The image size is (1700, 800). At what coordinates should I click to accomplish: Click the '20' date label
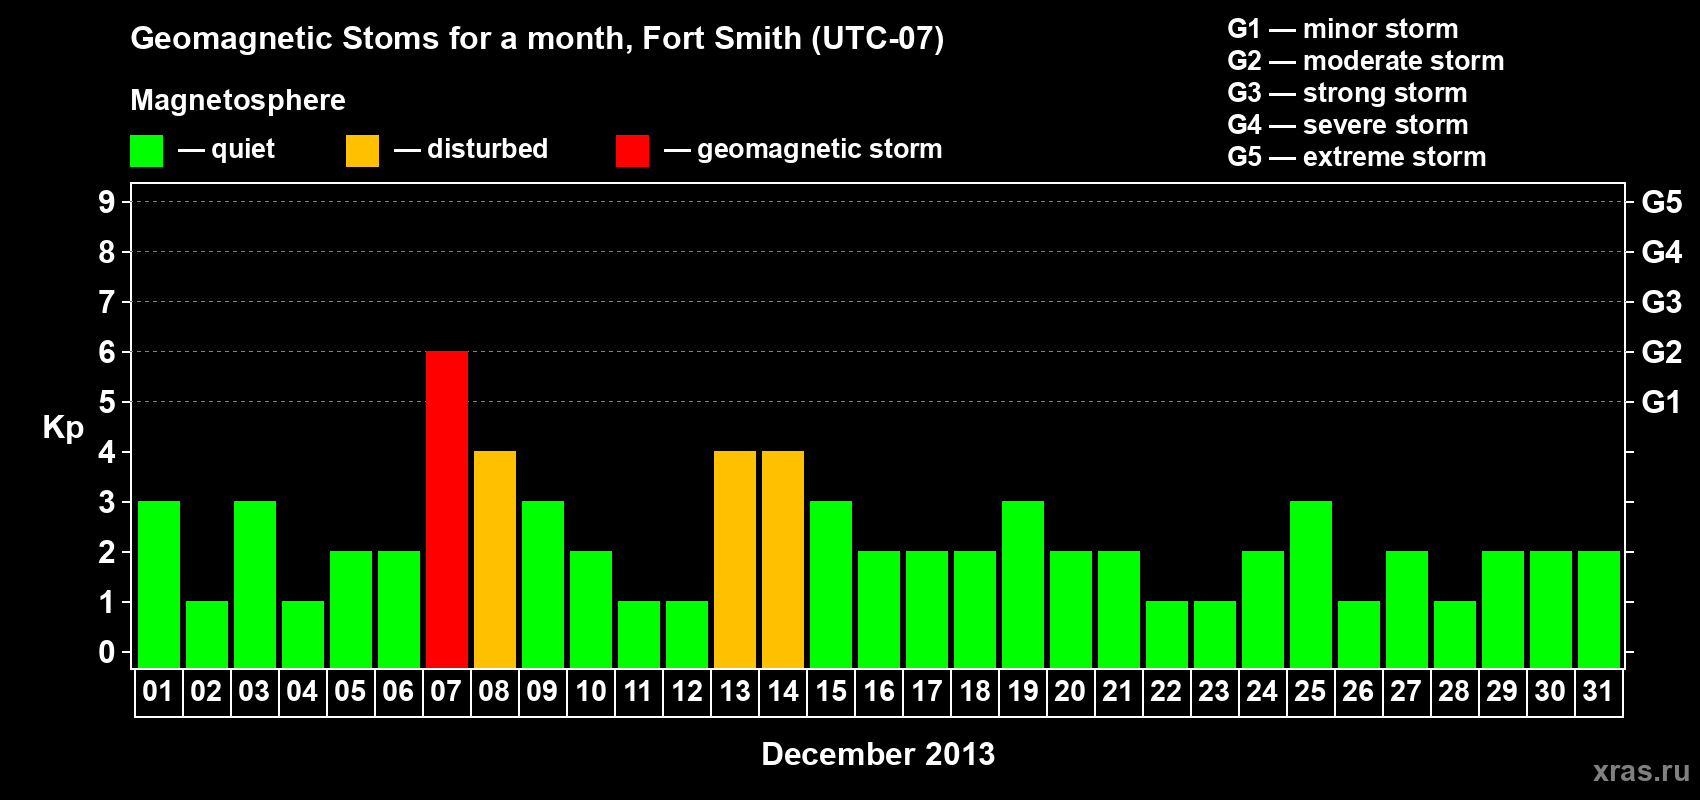pyautogui.click(x=1070, y=692)
